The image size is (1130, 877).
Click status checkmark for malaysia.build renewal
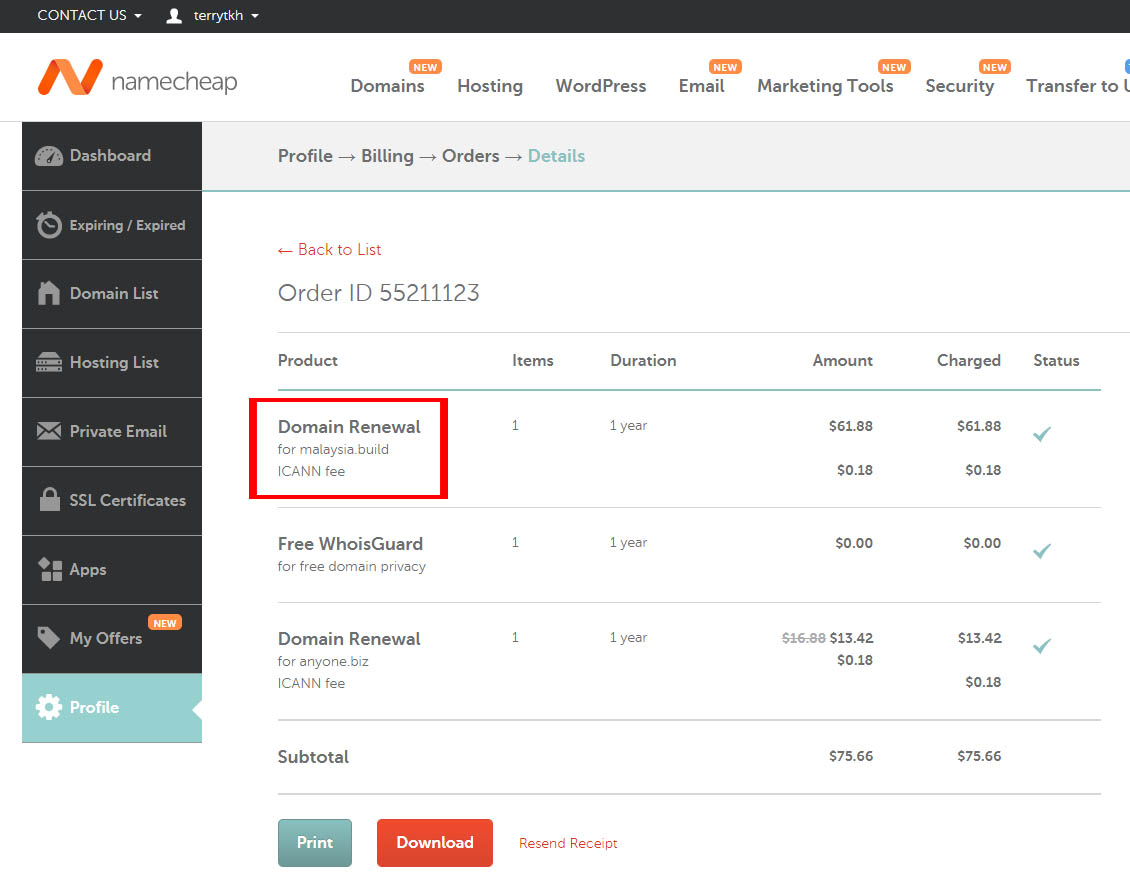[1042, 434]
